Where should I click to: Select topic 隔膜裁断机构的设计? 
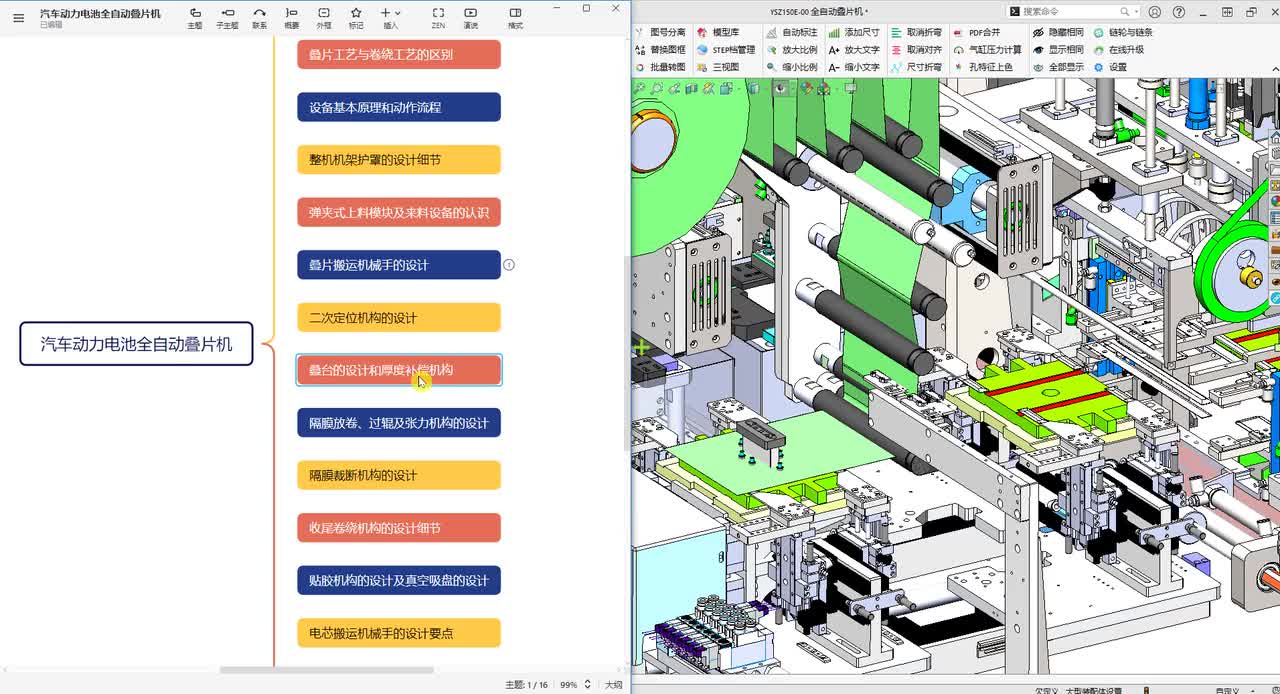coord(399,475)
